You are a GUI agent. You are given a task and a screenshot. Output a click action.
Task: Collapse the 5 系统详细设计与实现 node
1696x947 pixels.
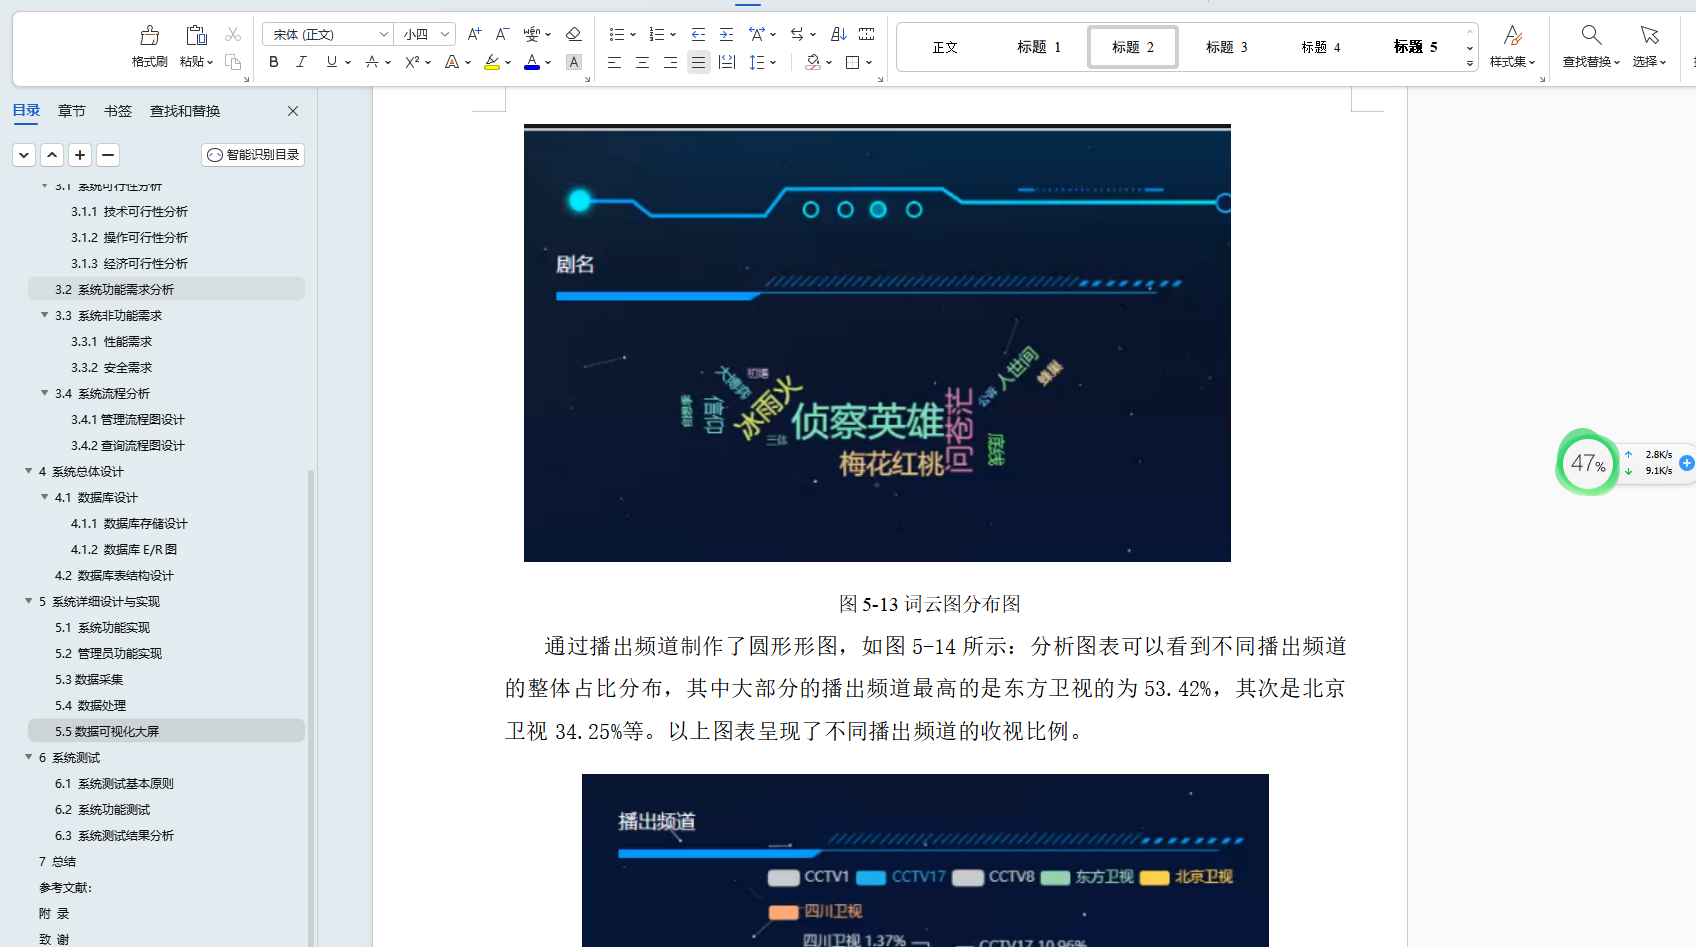[28, 601]
